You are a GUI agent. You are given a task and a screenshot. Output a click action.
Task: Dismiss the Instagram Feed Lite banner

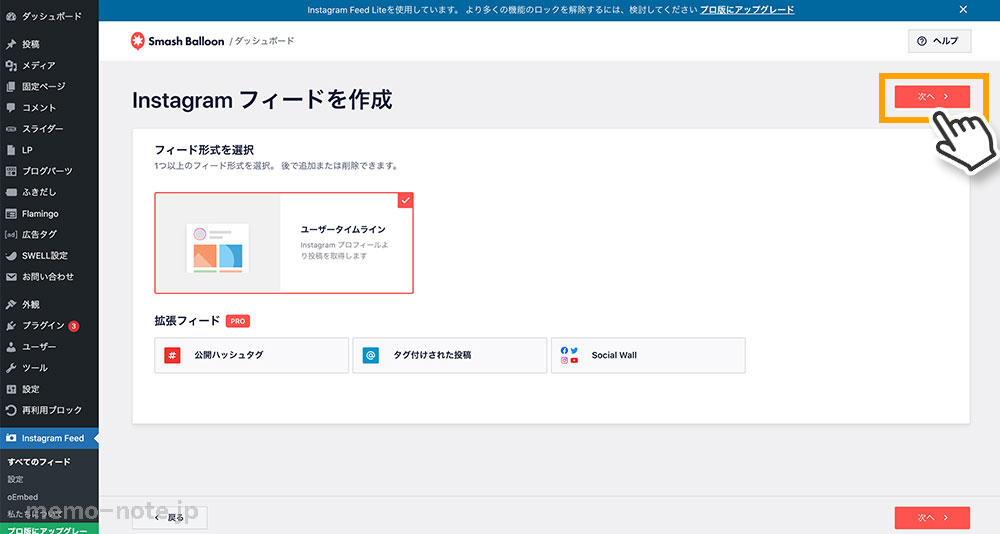coord(963,10)
